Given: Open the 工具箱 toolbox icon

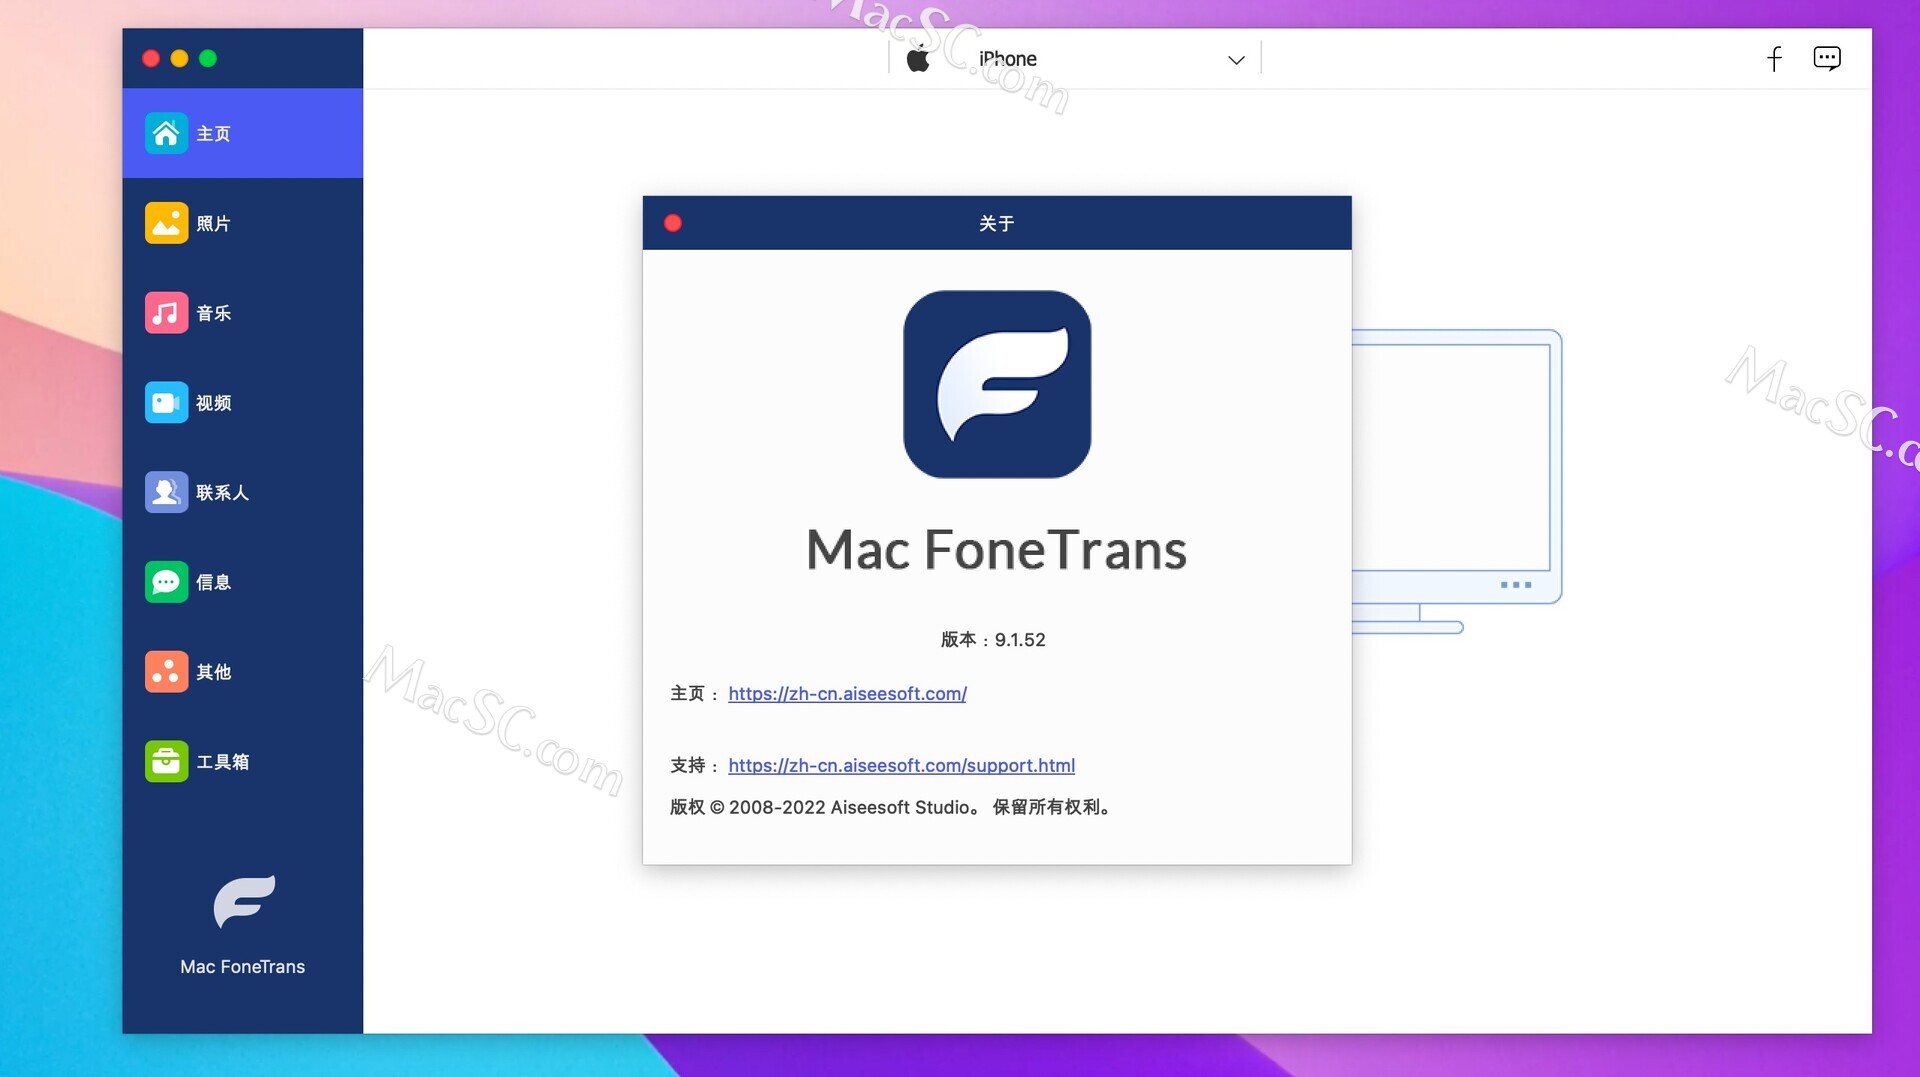Looking at the screenshot, I should tap(166, 761).
